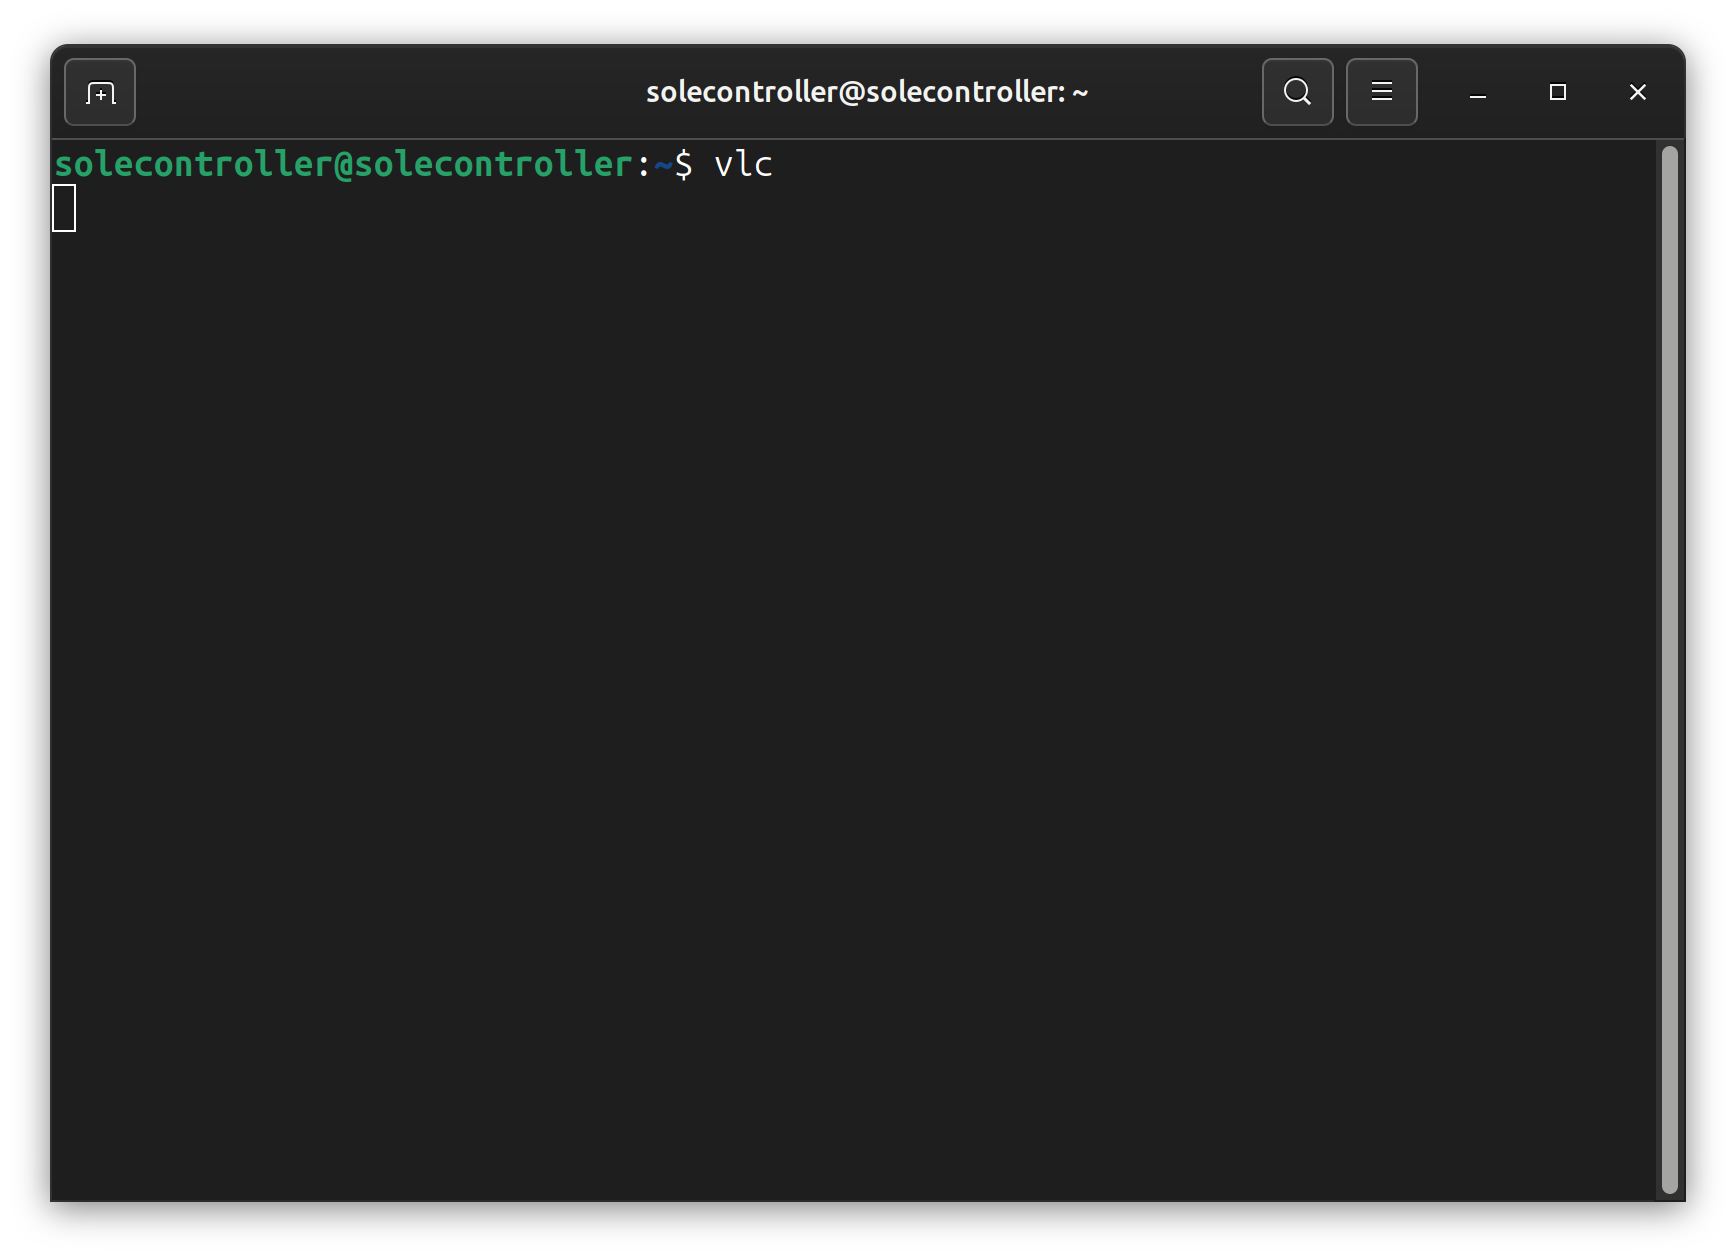1736x1258 pixels.
Task: Minimize the terminal window
Action: tap(1477, 92)
